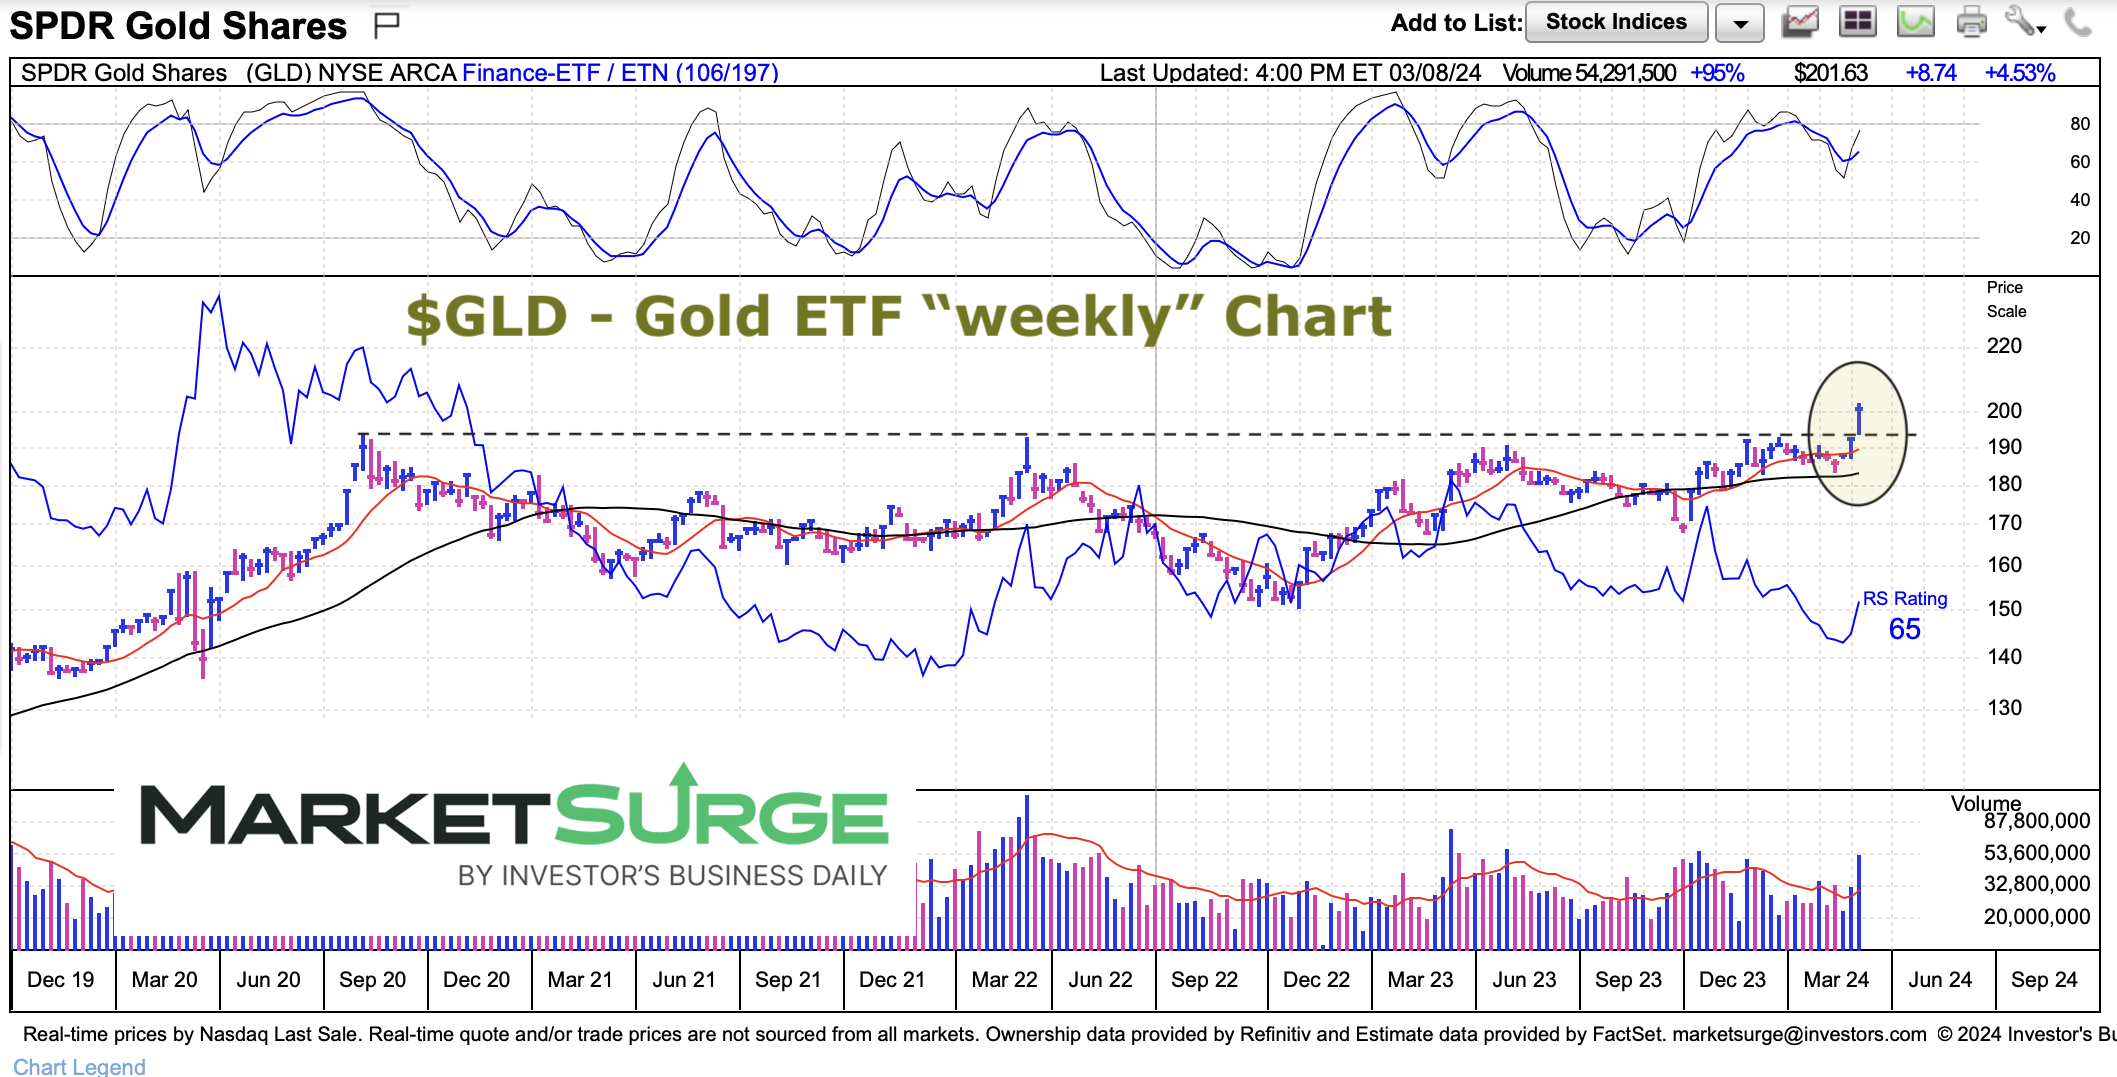Open the chart view icon with trend lines
Image resolution: width=2117 pixels, height=1077 pixels.
(1799, 22)
